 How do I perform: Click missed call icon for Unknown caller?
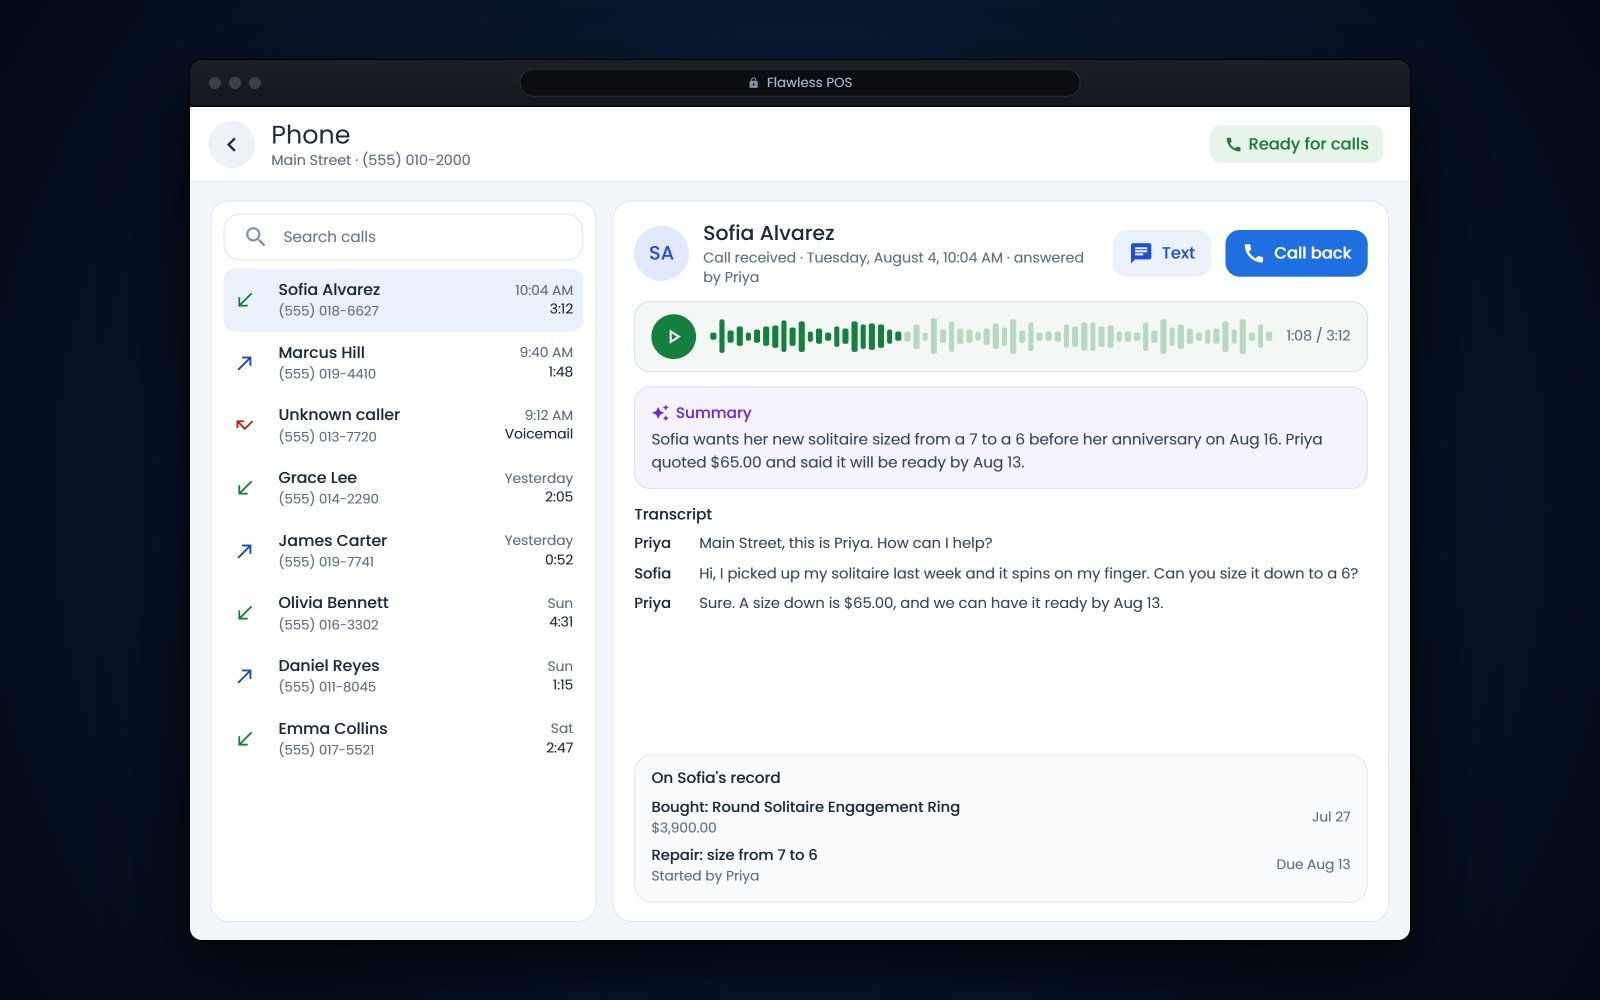244,425
